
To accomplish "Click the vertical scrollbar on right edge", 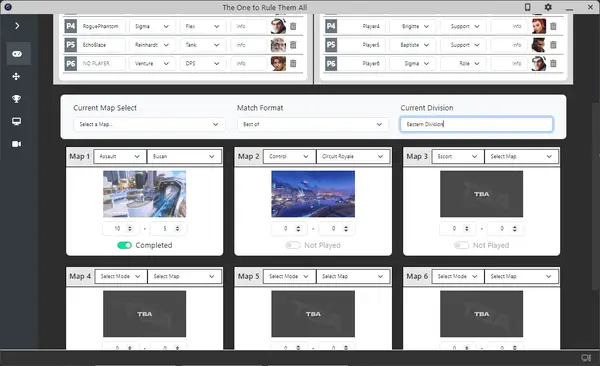I will click(596, 196).
